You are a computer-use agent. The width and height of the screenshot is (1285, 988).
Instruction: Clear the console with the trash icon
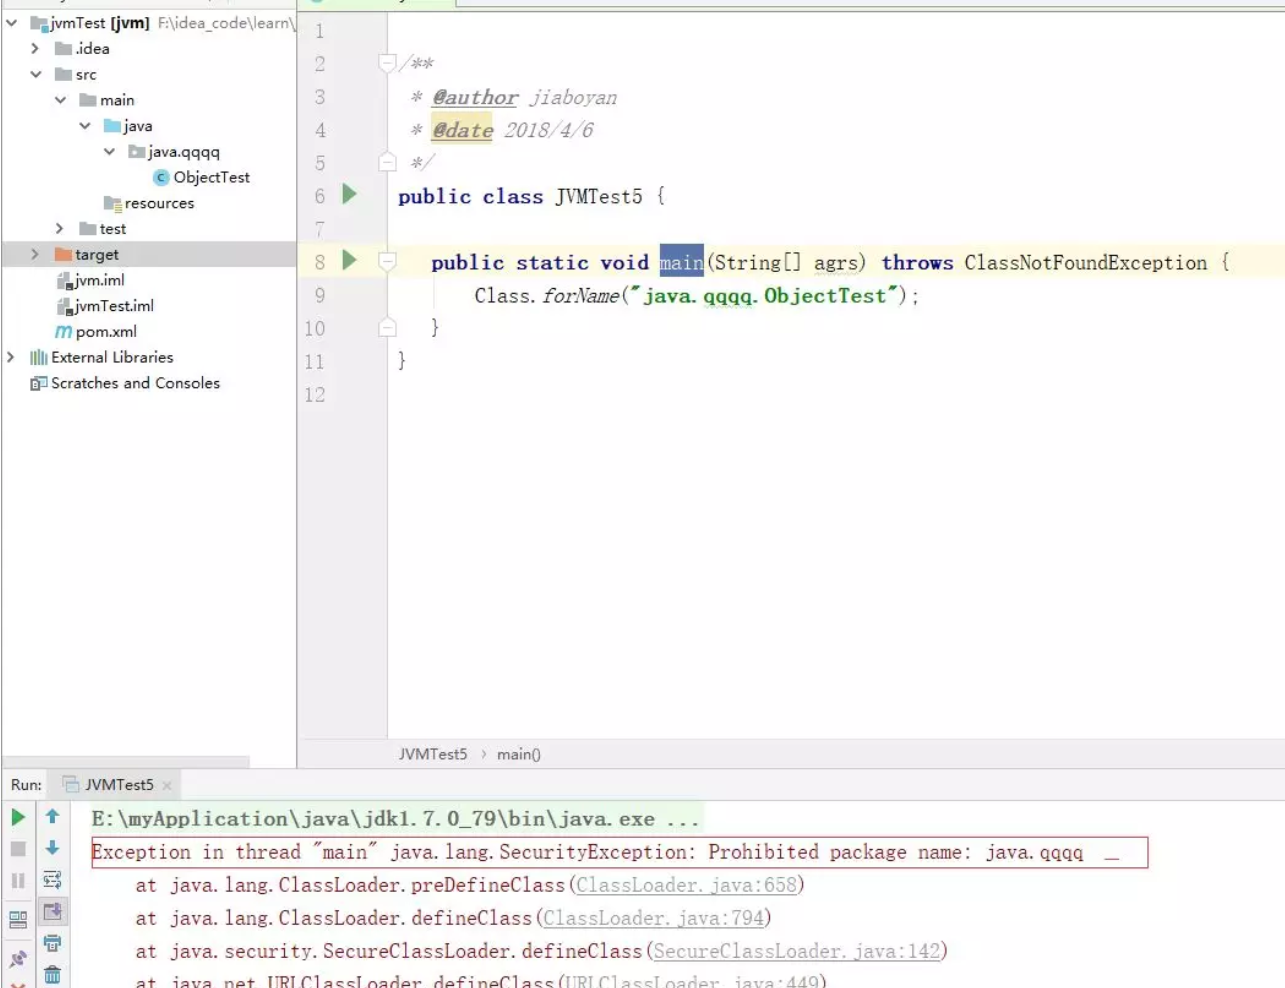point(52,974)
